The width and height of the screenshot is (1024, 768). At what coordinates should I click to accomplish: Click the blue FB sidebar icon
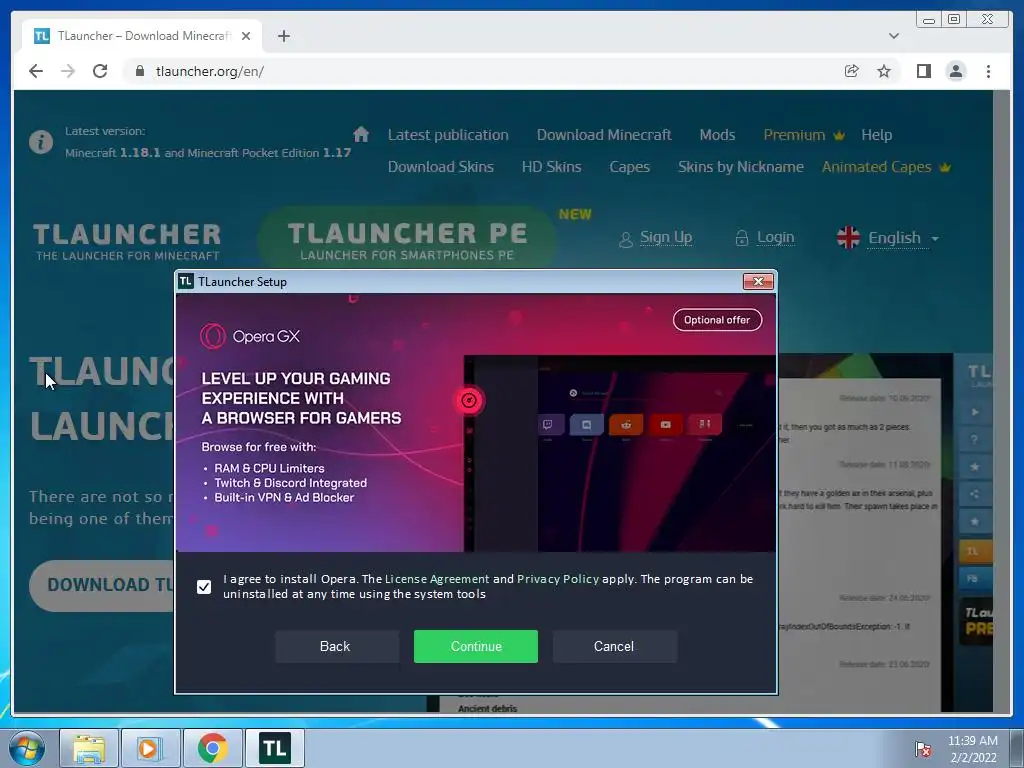(x=974, y=578)
